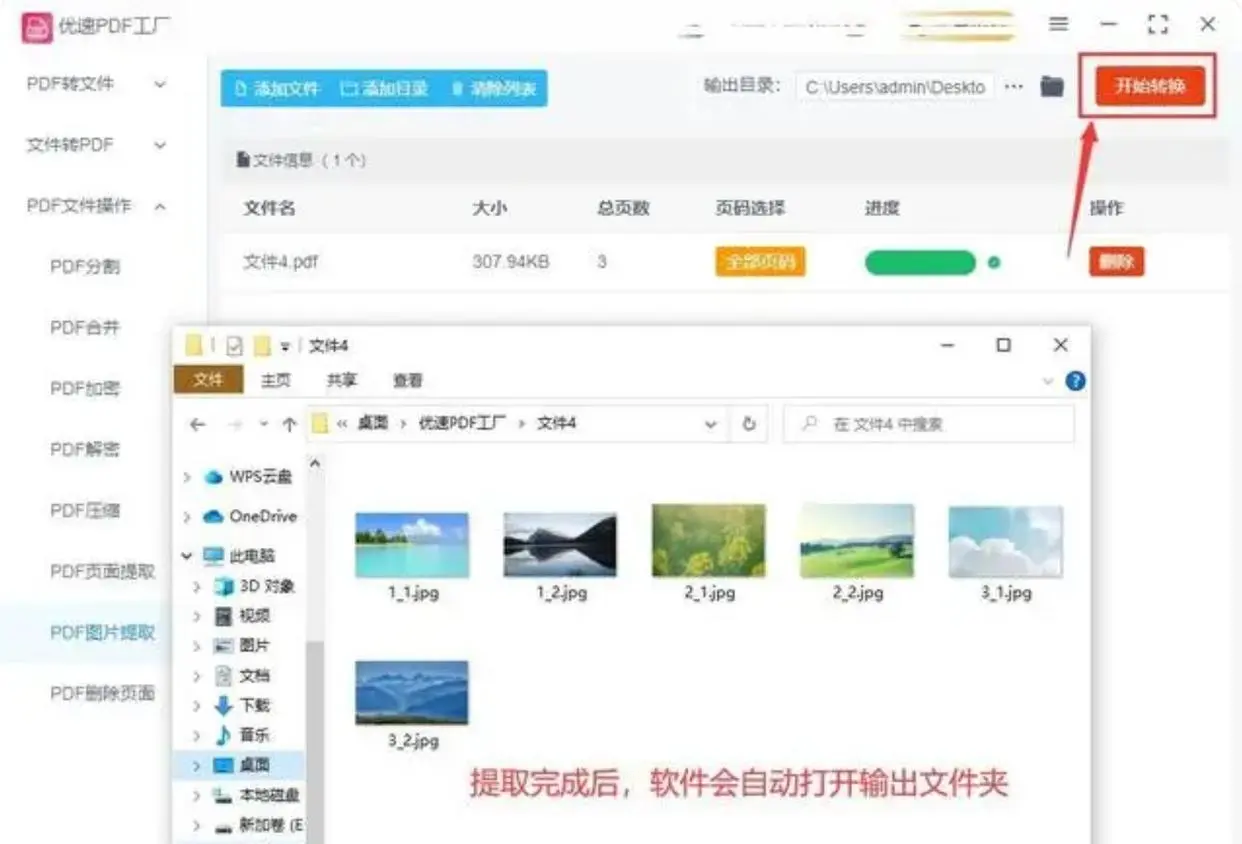Switch to the 共享 ribbon tab
The width and height of the screenshot is (1242, 844).
pos(342,381)
